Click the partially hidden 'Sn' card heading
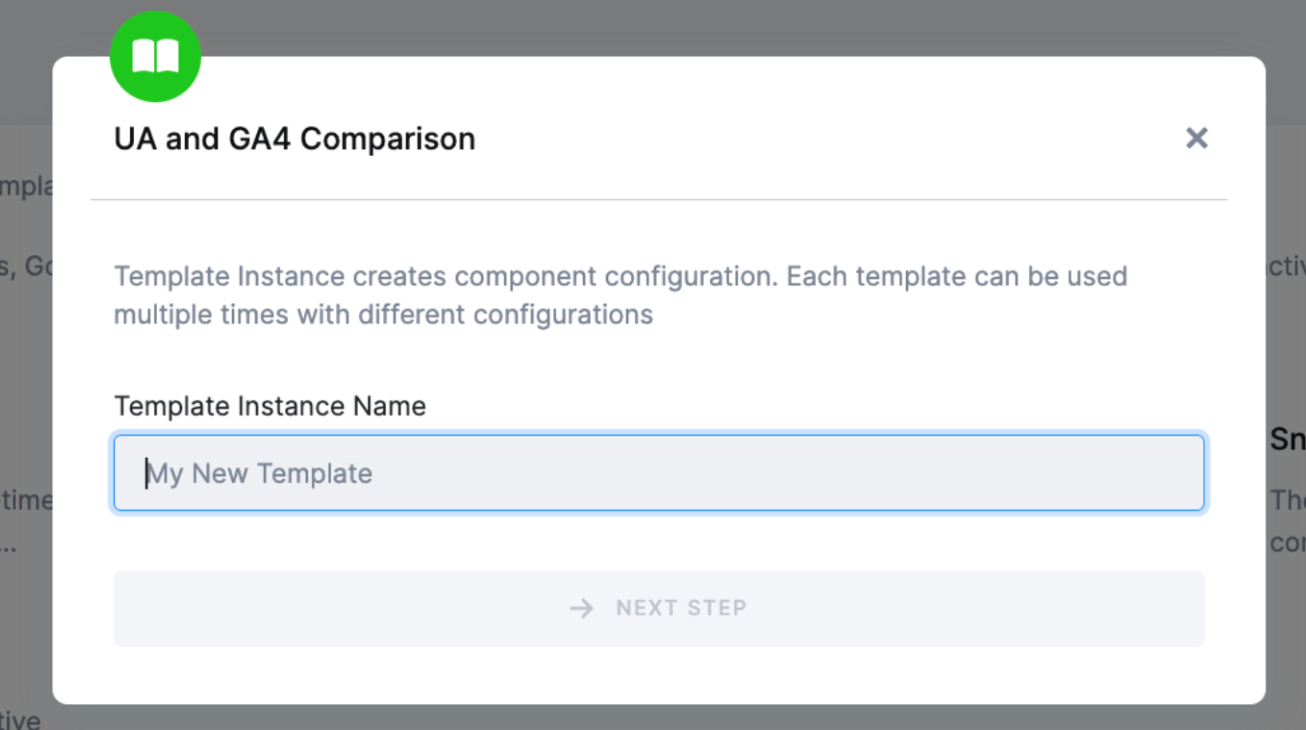Viewport: 1306px width, 730px height. click(1287, 439)
